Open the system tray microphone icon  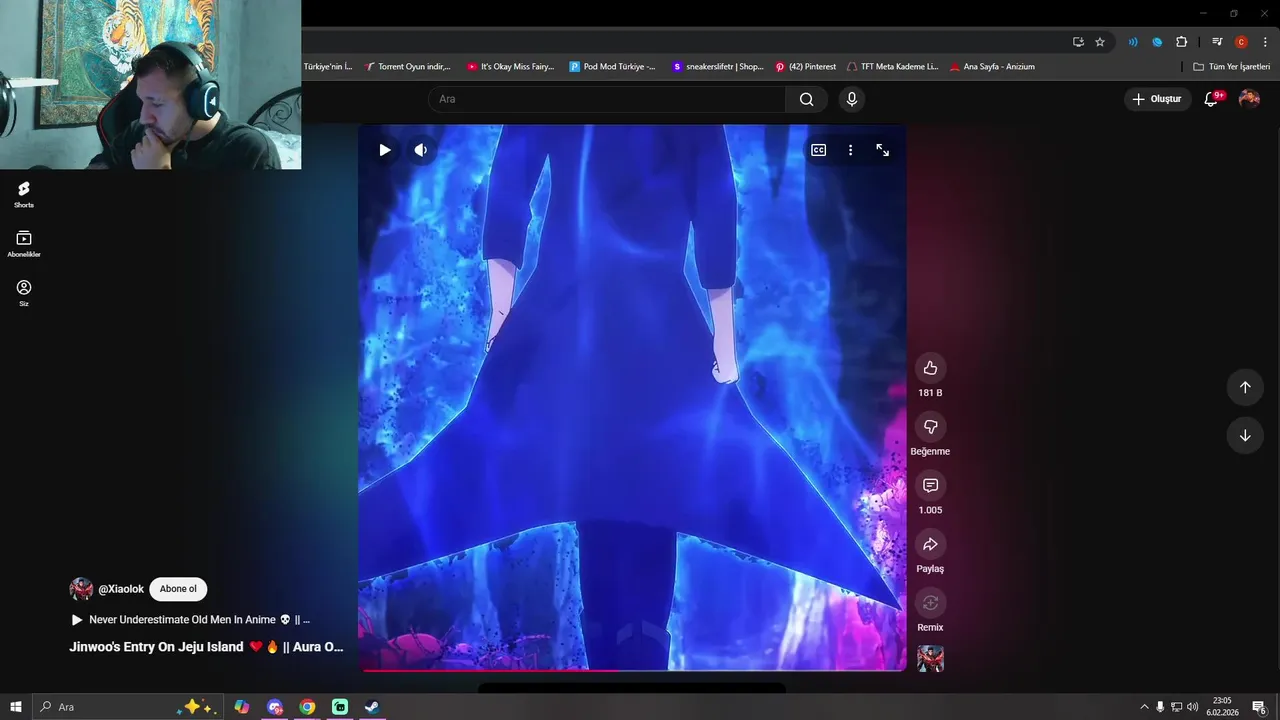1160,707
